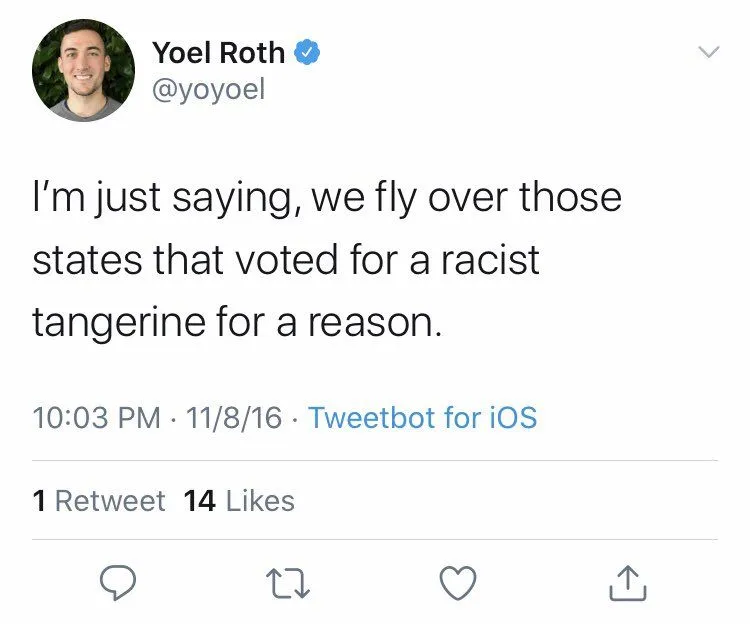
Task: Click the bold retweet count number
Action: tap(39, 500)
